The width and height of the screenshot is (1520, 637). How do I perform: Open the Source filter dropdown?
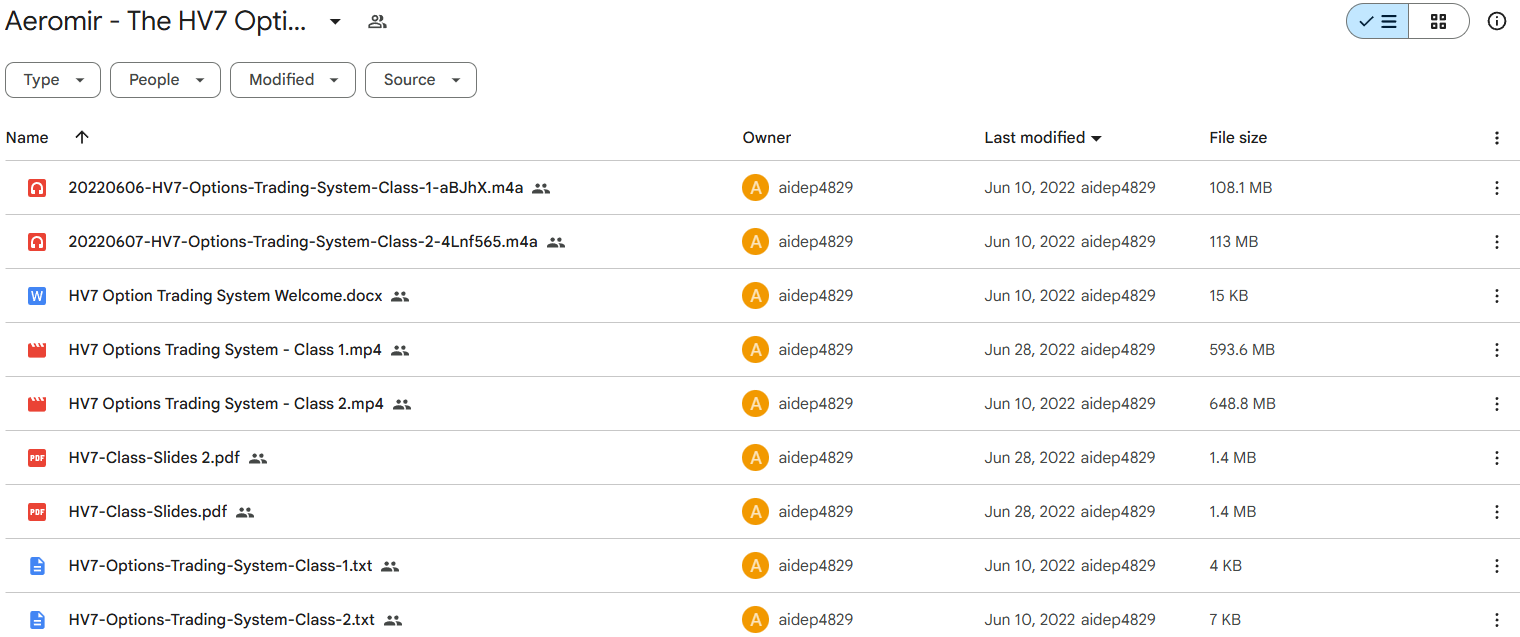(420, 80)
